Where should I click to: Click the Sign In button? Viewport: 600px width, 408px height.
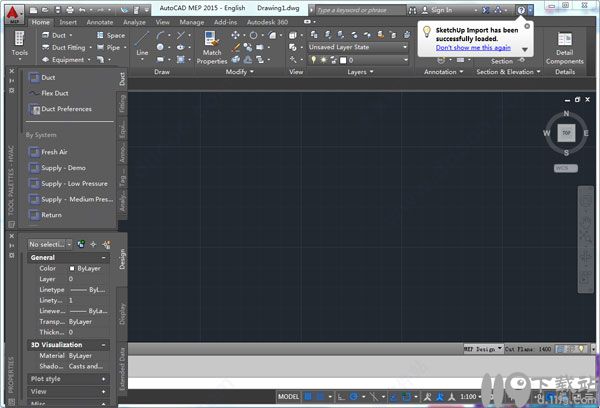(437, 10)
